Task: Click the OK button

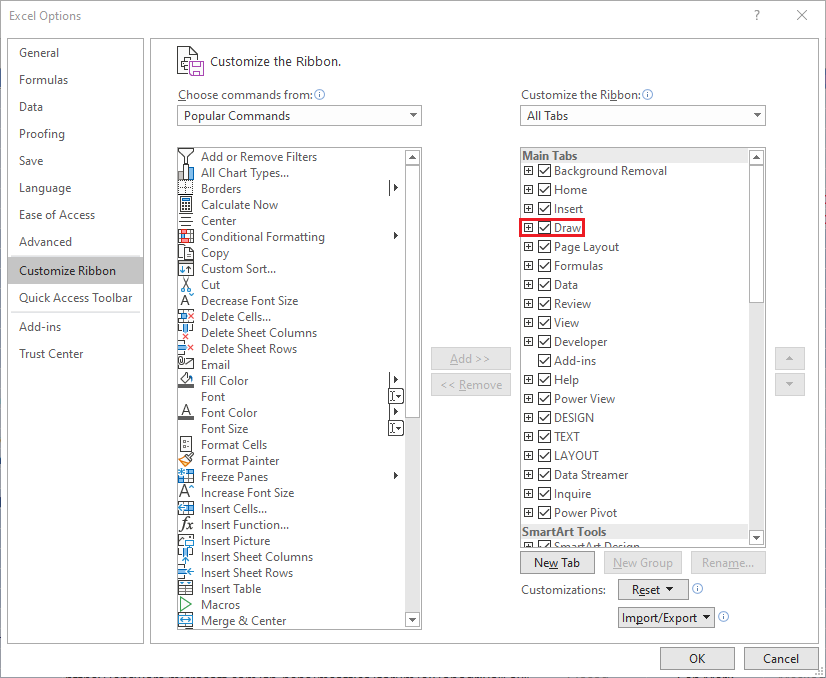Action: coord(697,659)
